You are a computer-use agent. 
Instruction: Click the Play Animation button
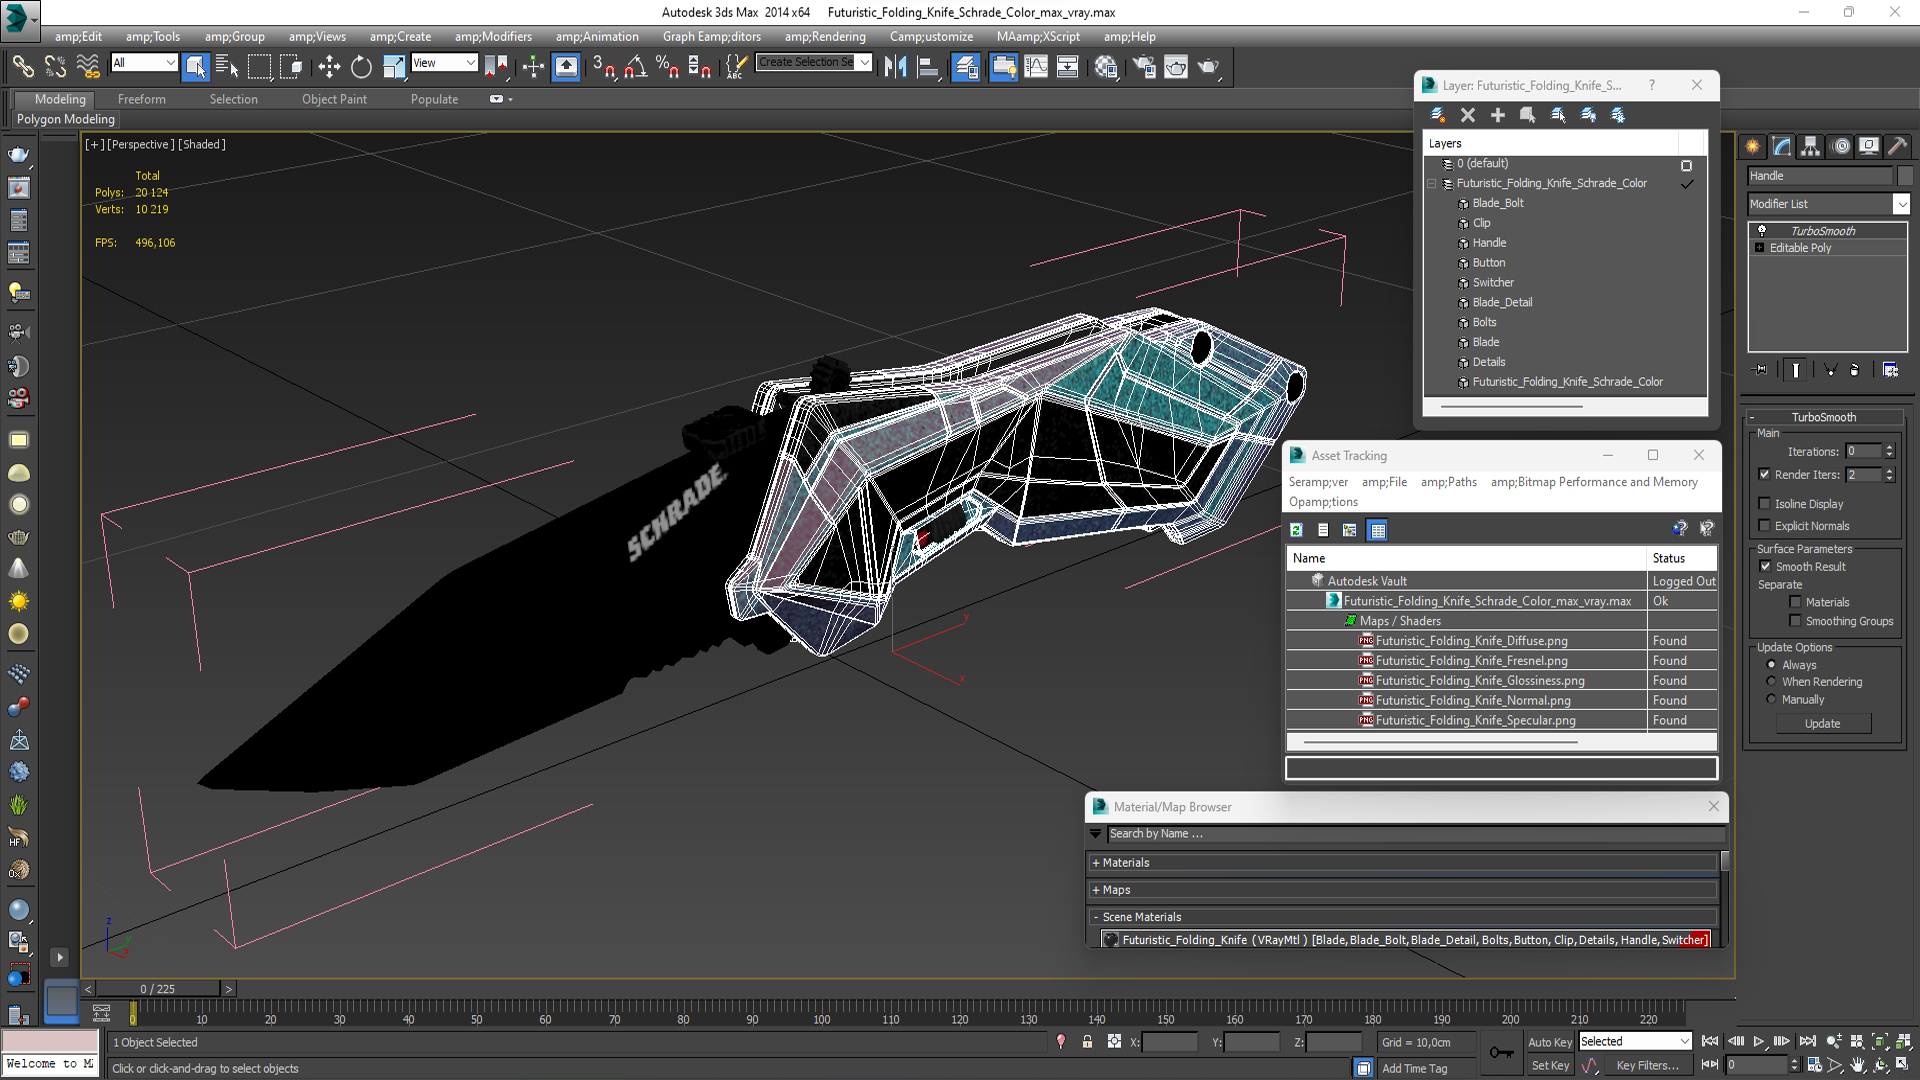click(x=1758, y=1042)
